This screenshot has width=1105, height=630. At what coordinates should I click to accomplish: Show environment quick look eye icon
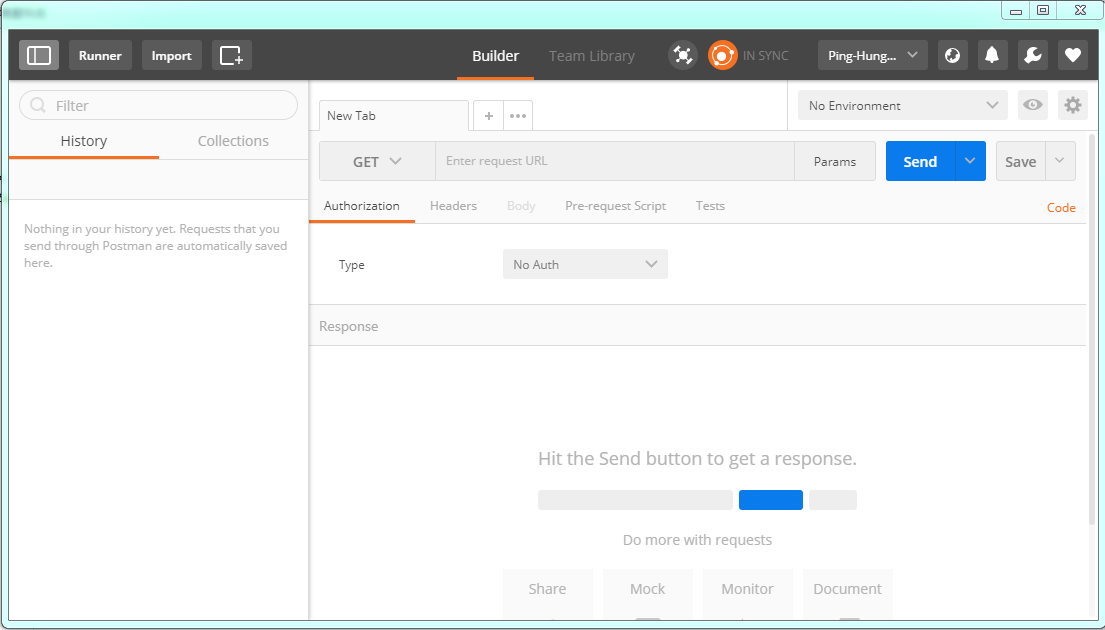[1032, 105]
